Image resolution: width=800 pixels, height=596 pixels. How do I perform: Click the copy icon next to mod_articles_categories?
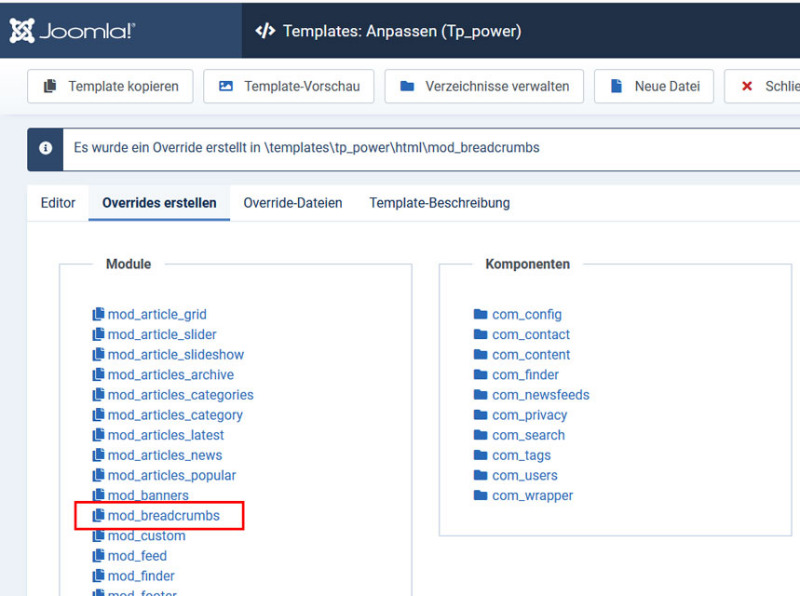(98, 395)
